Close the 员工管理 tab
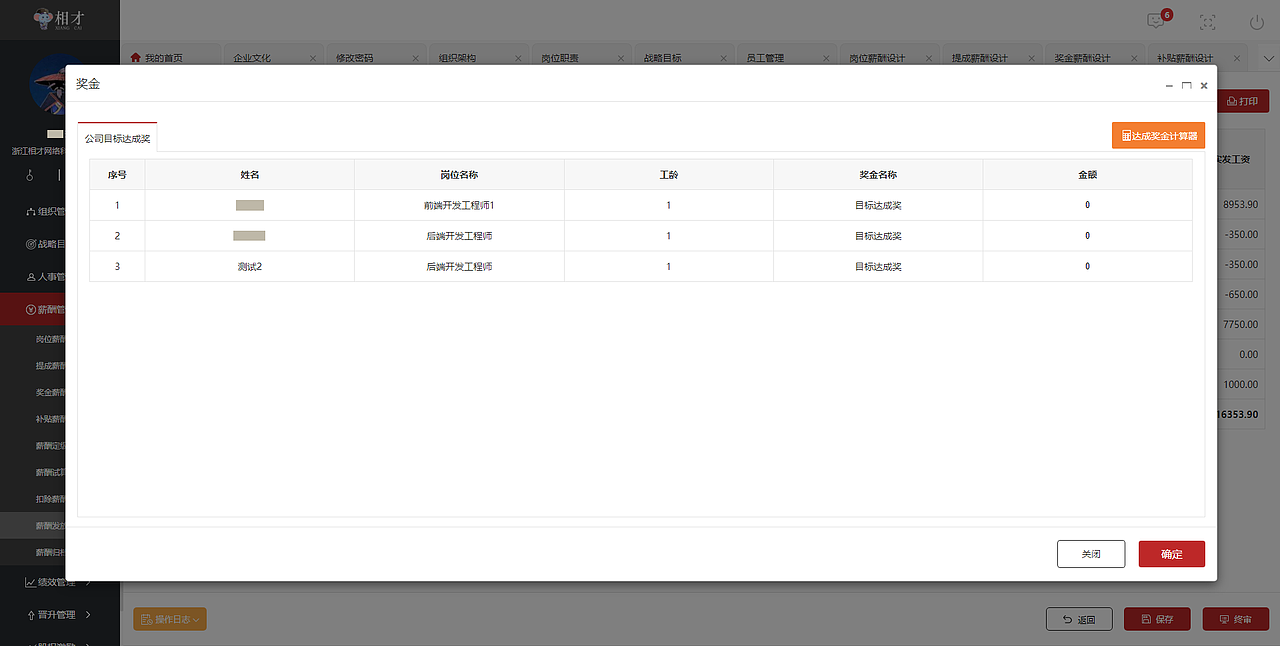 coord(826,58)
